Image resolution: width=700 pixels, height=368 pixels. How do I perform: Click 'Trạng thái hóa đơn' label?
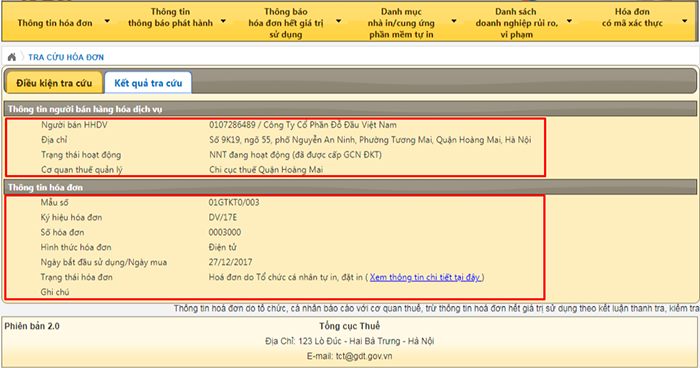76,277
